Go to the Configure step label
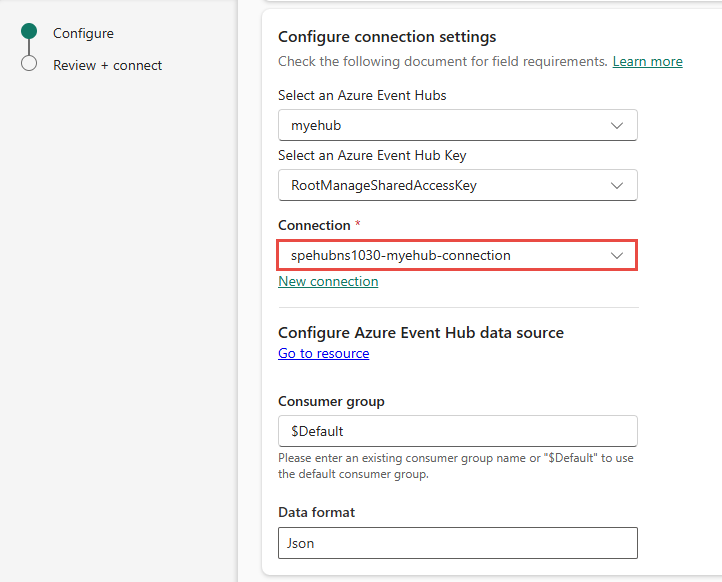 click(83, 33)
